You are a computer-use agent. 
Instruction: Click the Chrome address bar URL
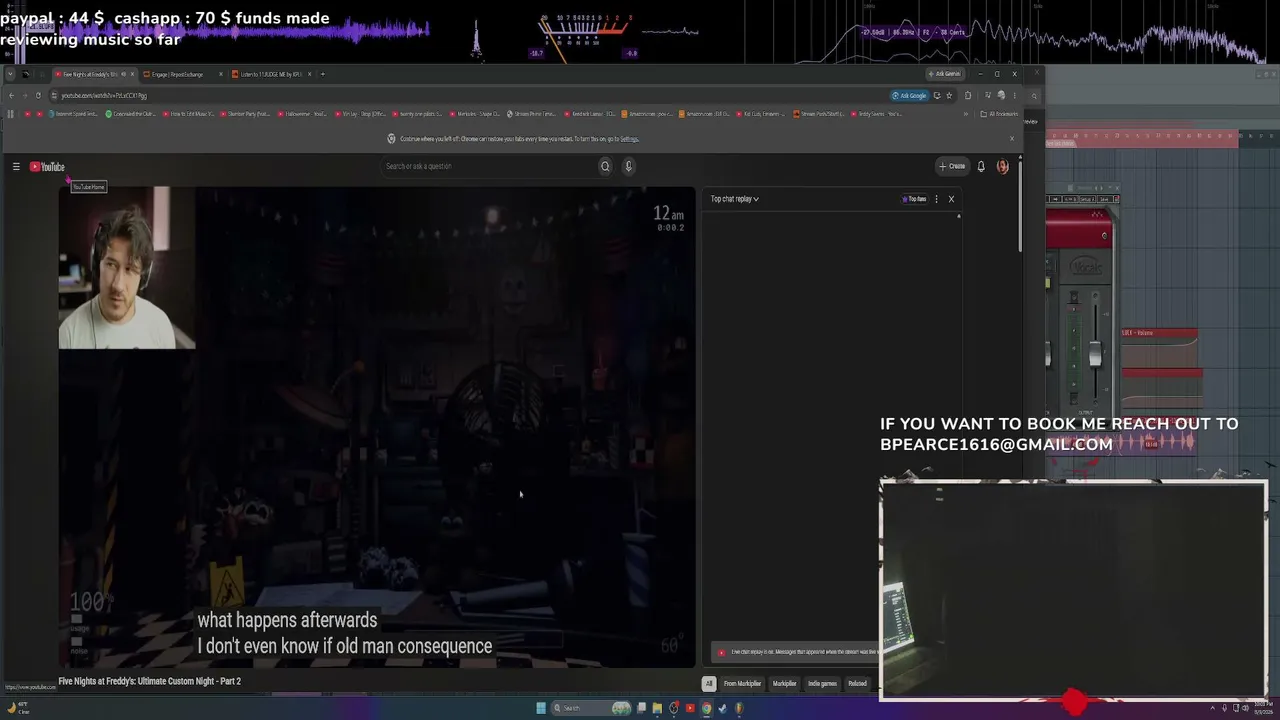[x=104, y=96]
